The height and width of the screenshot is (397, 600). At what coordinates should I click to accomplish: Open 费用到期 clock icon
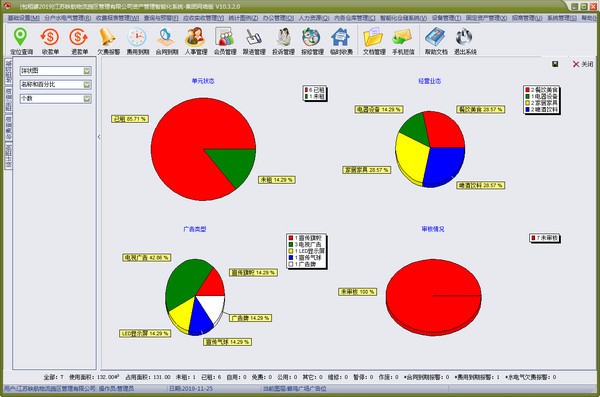coord(137,41)
